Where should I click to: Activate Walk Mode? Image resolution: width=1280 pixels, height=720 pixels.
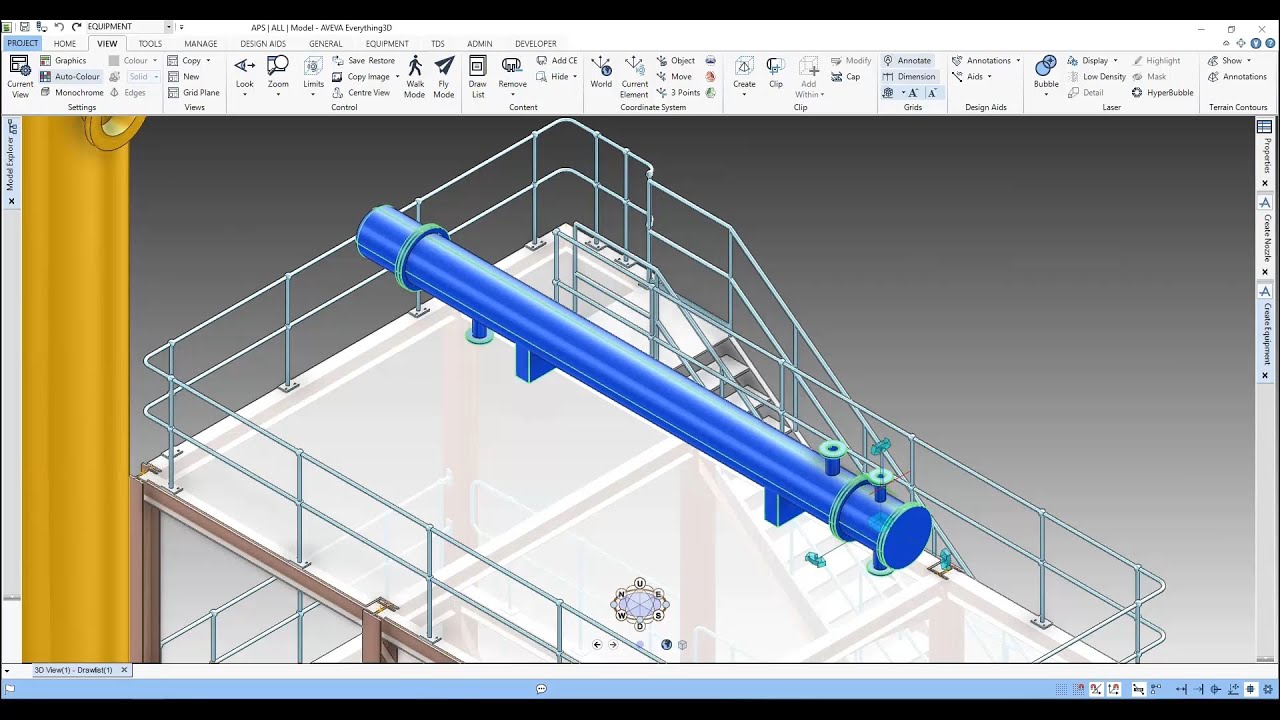(415, 76)
